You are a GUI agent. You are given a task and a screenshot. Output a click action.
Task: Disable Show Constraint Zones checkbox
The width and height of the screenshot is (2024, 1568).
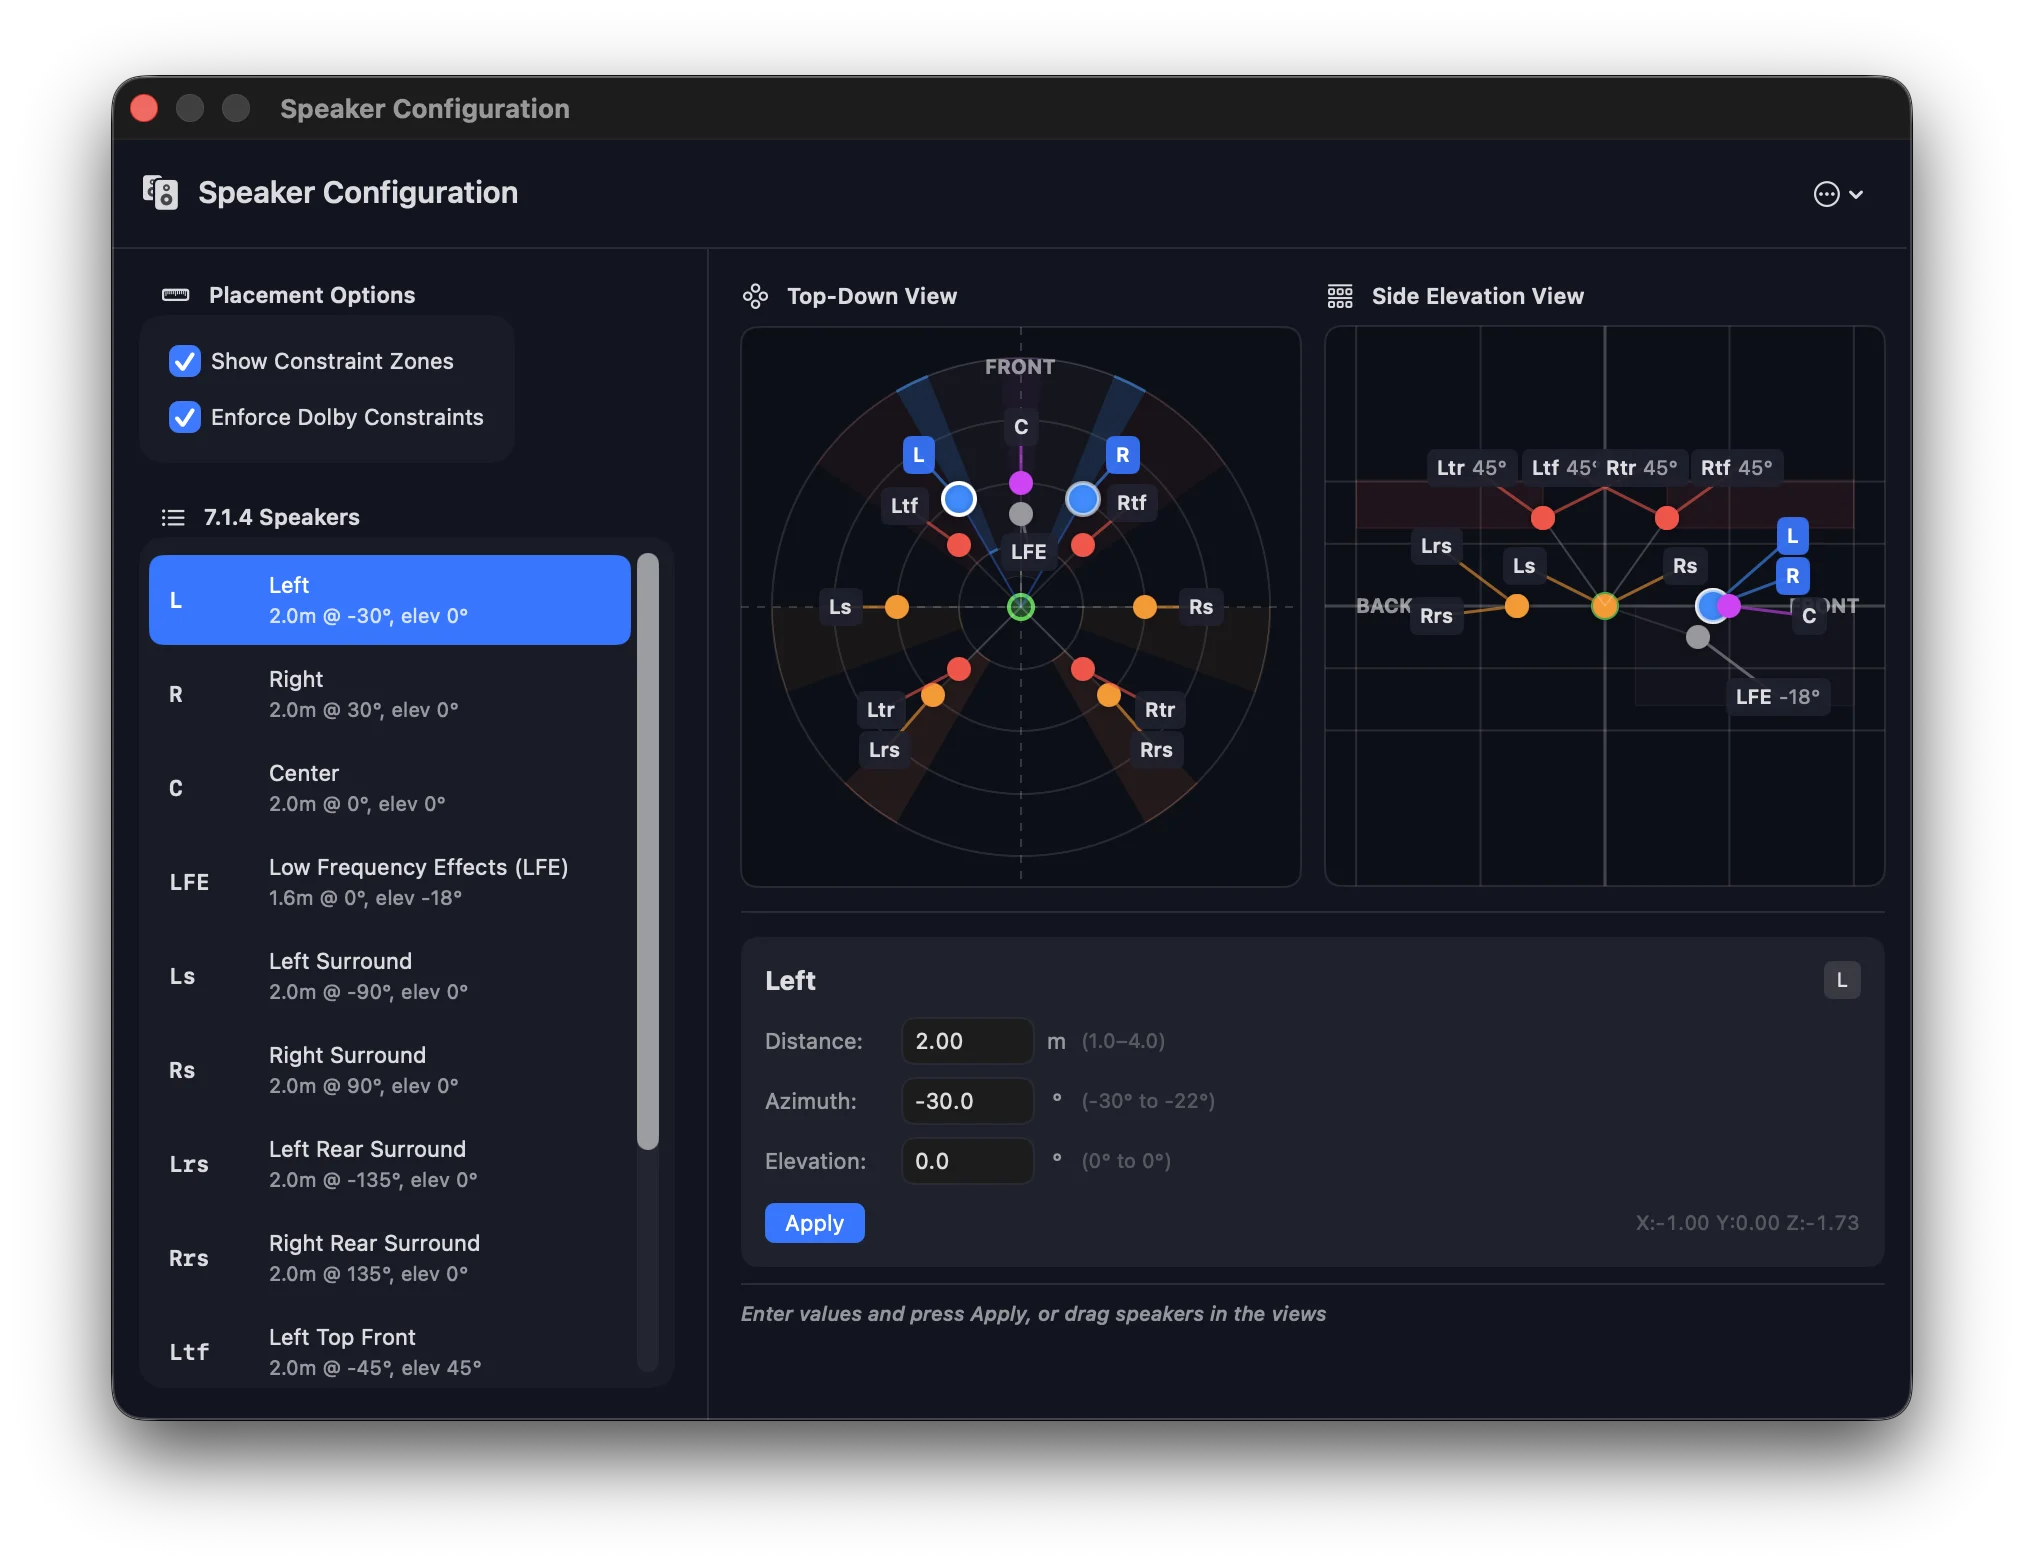(x=185, y=361)
